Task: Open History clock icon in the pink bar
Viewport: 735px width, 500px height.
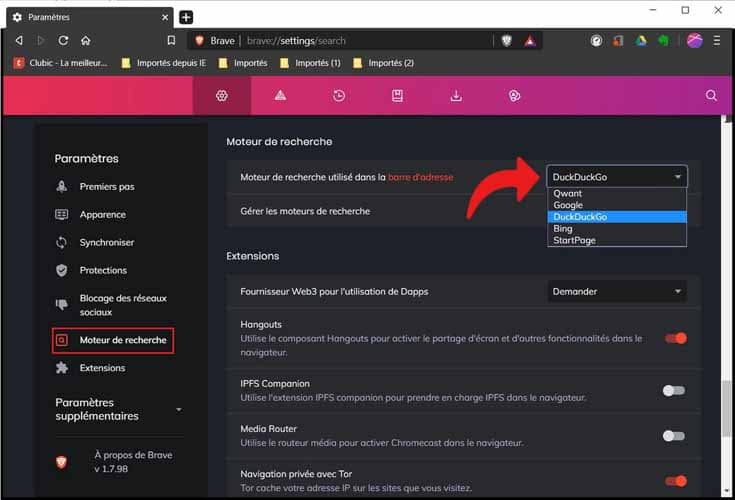Action: 339,96
